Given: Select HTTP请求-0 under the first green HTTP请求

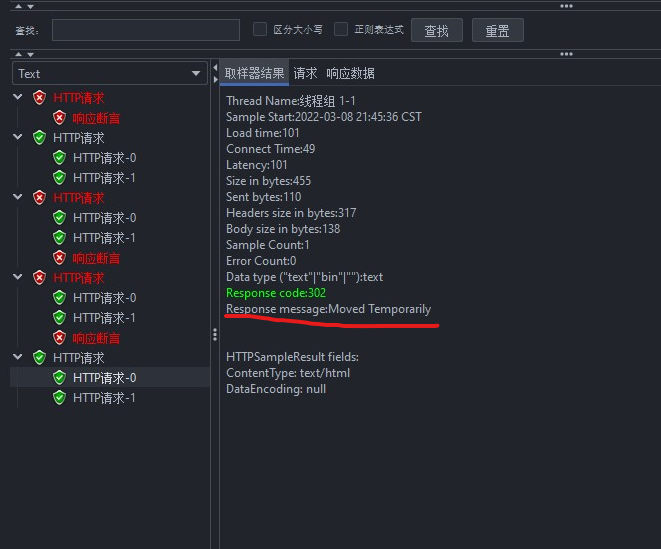Looking at the screenshot, I should click(105, 158).
